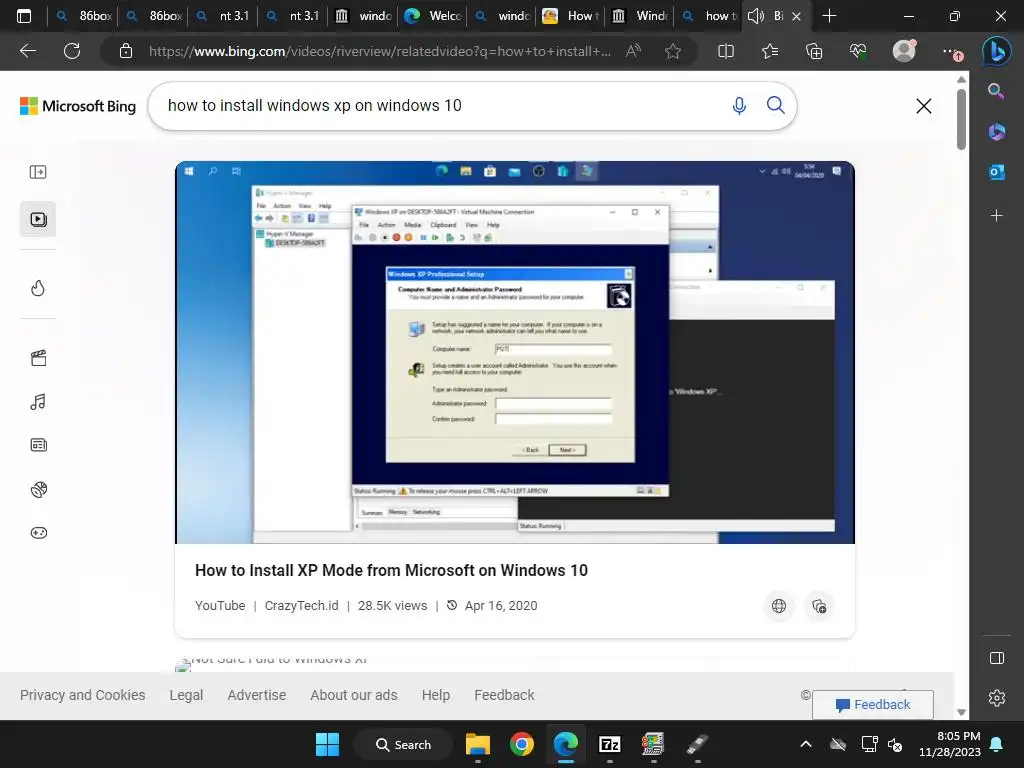The width and height of the screenshot is (1024, 768).
Task: Open video title How to Install XP Mode
Action: [x=391, y=570]
